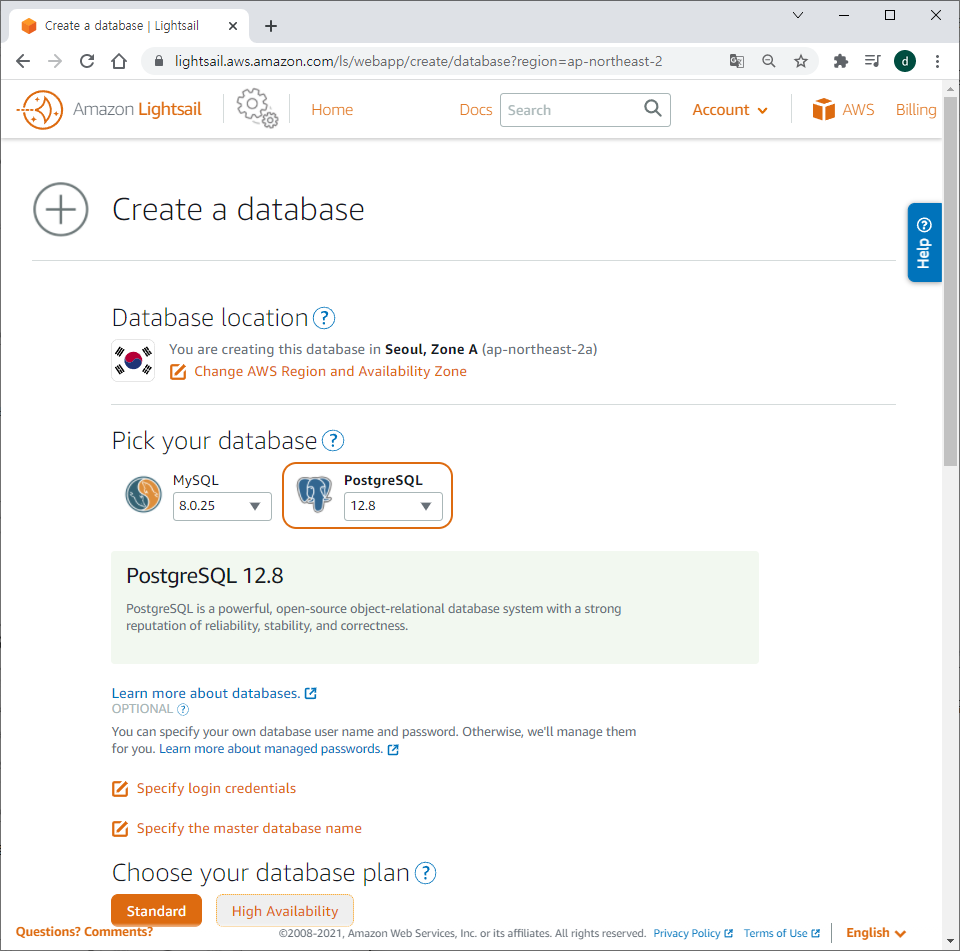Image resolution: width=960 pixels, height=951 pixels.
Task: Open the media control playlist icon
Action: [x=872, y=61]
